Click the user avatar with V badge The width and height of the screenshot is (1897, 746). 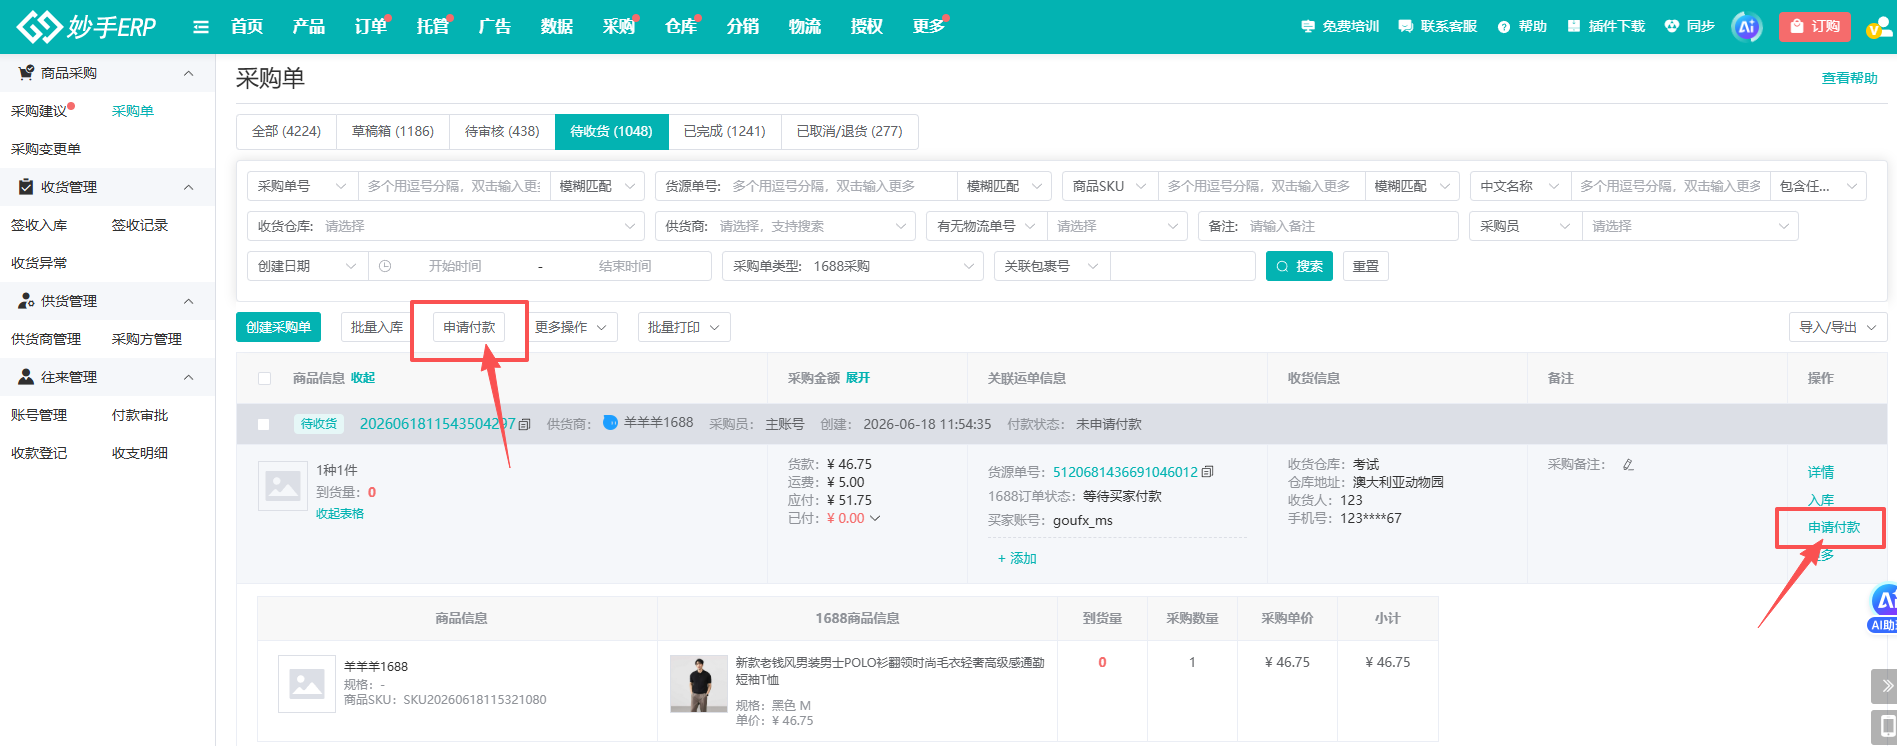1881,27
